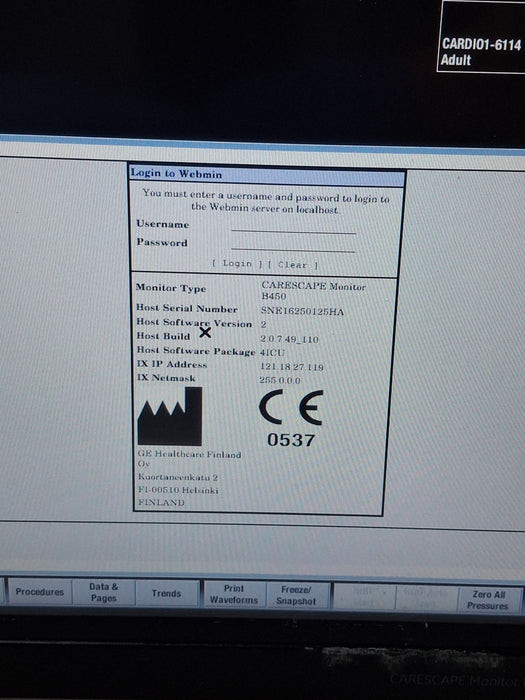Click IP address 121.18.27.119
Image resolution: width=525 pixels, height=700 pixels.
point(292,367)
